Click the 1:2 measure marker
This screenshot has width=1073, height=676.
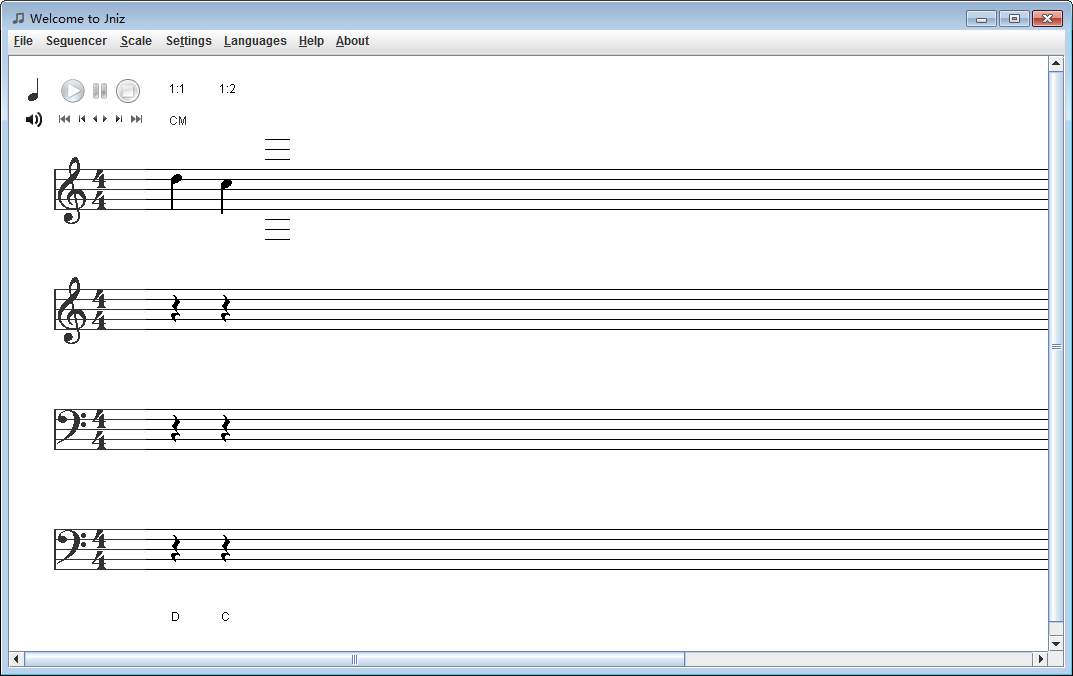[x=227, y=88]
